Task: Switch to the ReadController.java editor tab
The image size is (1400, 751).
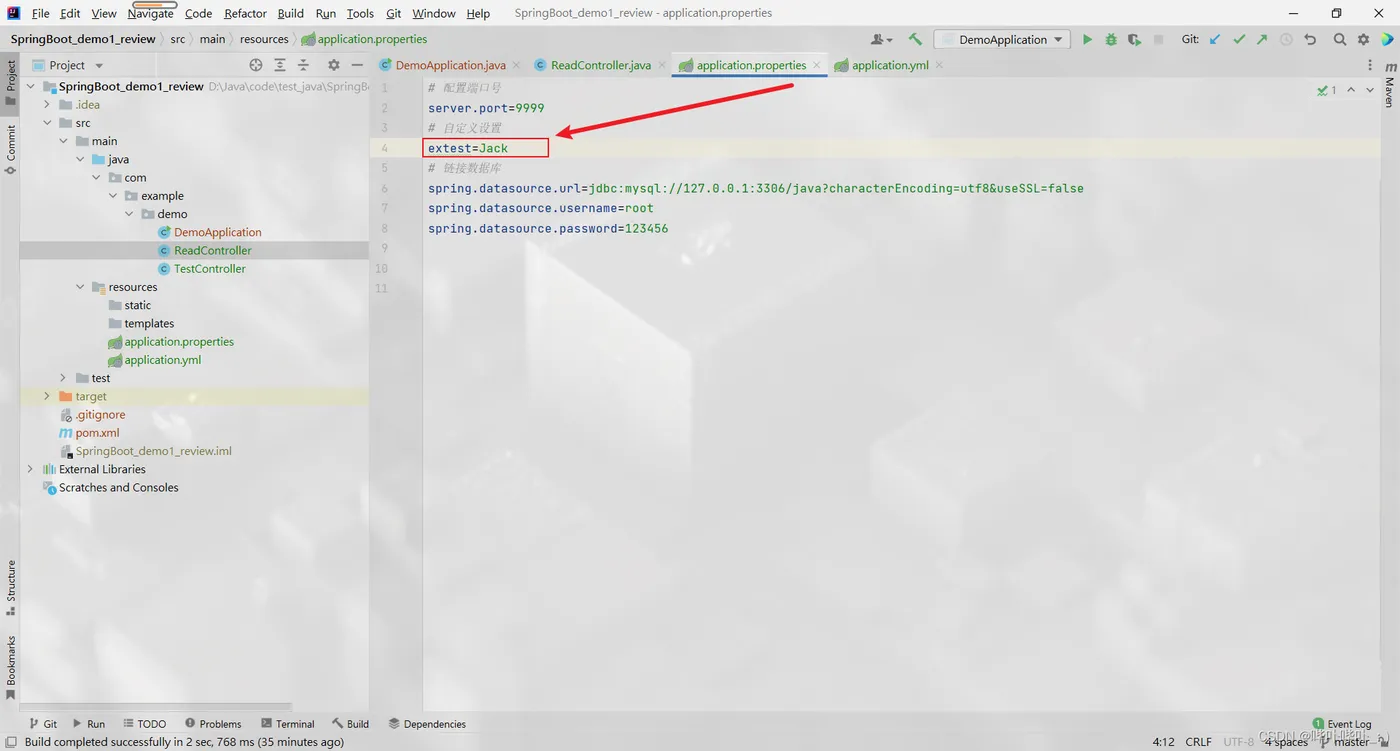Action: (600, 65)
